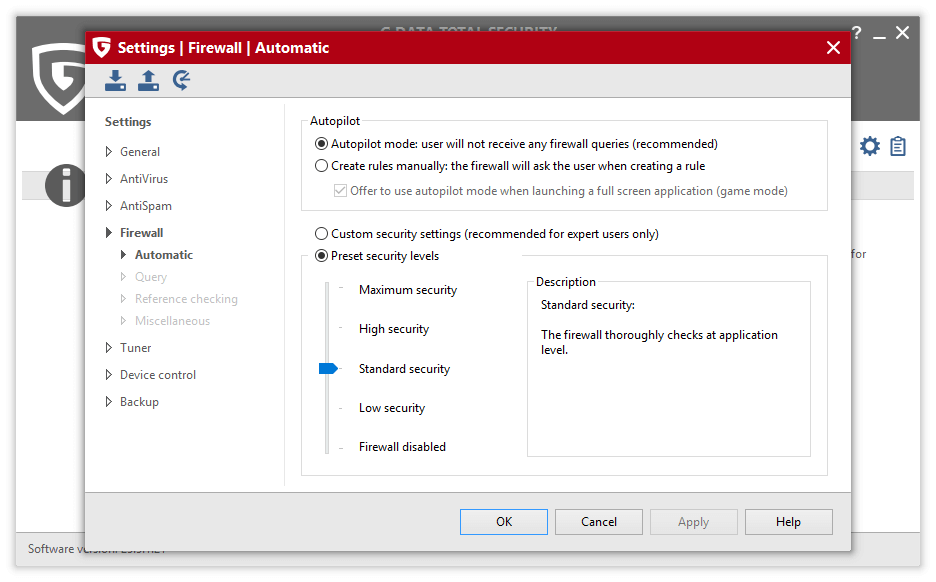Click the save settings (upload) icon
936x582 pixels.
point(148,81)
